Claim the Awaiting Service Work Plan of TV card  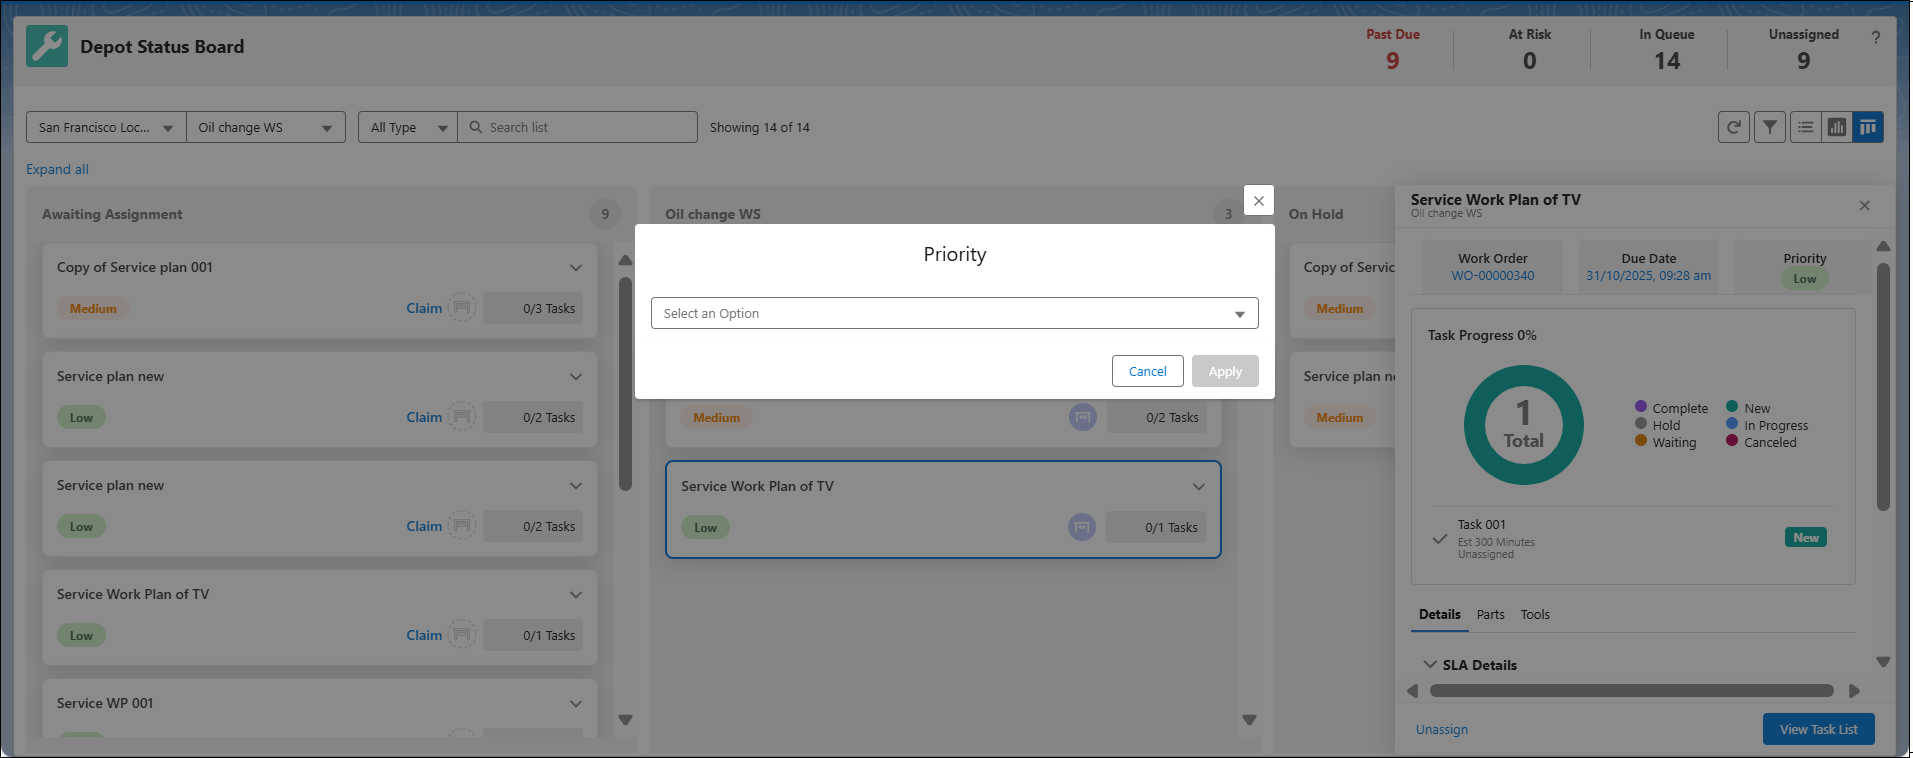pyautogui.click(x=424, y=635)
